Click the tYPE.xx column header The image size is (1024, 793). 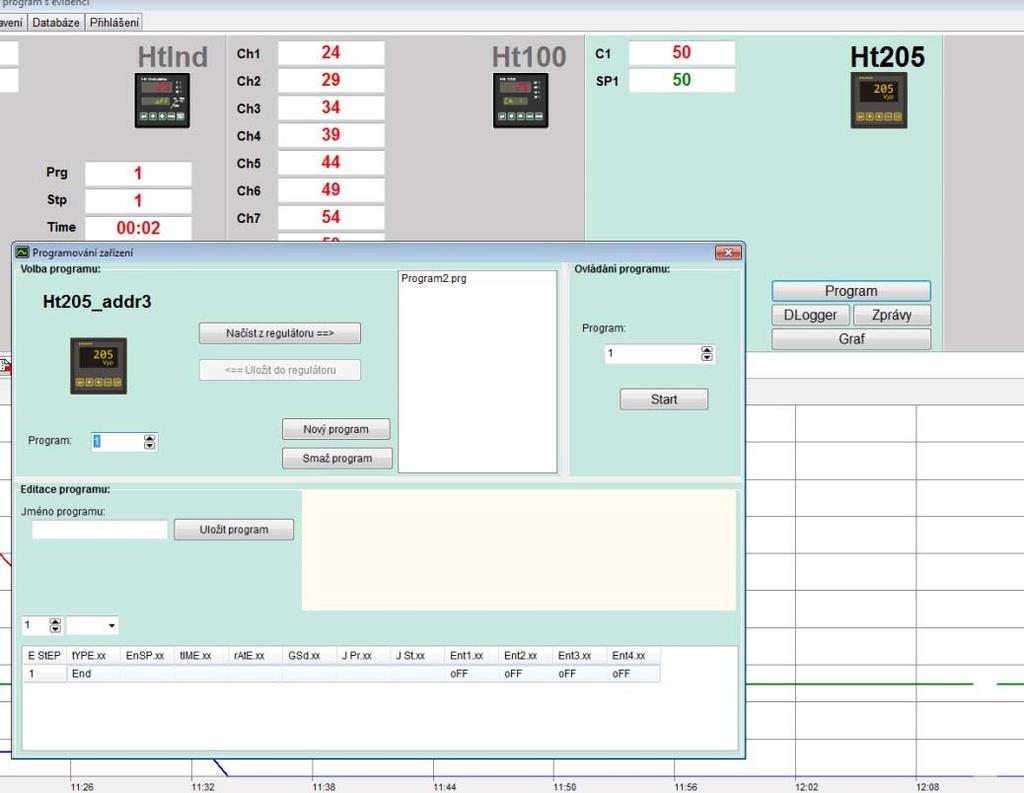point(93,655)
